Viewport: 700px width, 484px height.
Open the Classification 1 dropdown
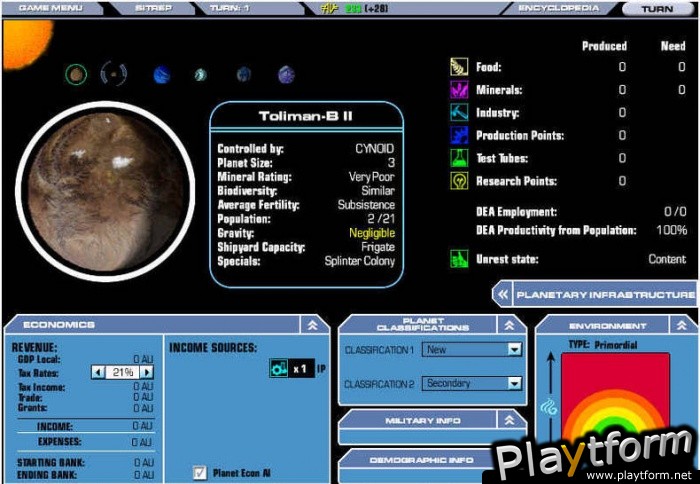(x=514, y=349)
